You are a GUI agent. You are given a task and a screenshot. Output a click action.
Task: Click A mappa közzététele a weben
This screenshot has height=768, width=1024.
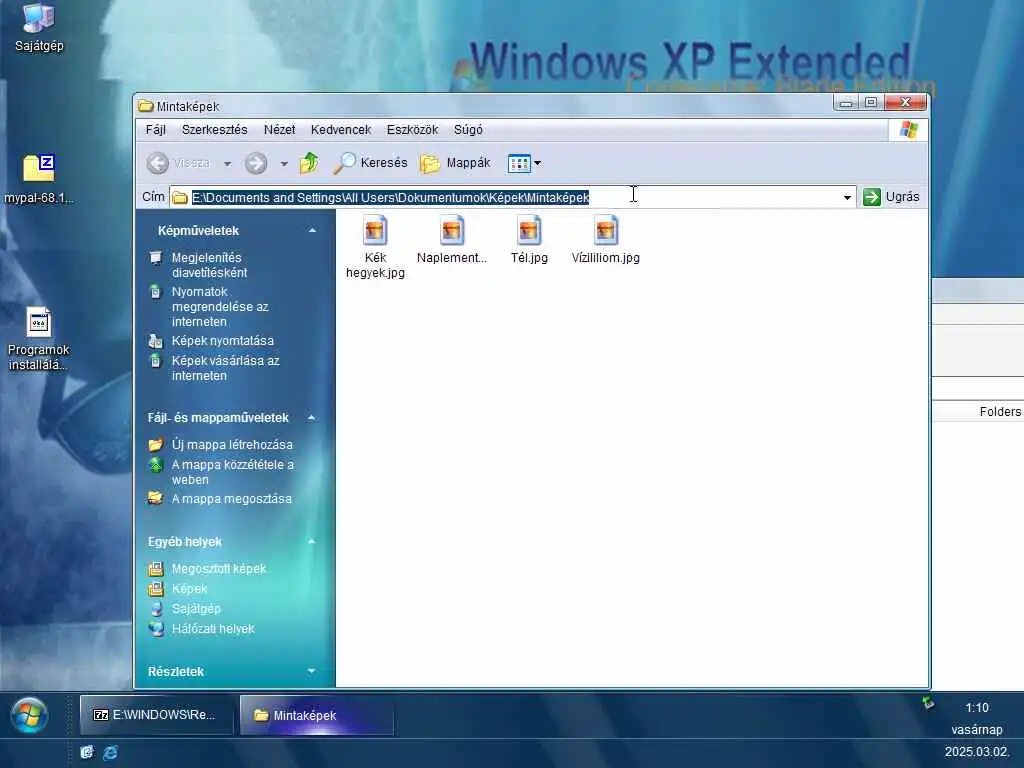click(x=232, y=472)
